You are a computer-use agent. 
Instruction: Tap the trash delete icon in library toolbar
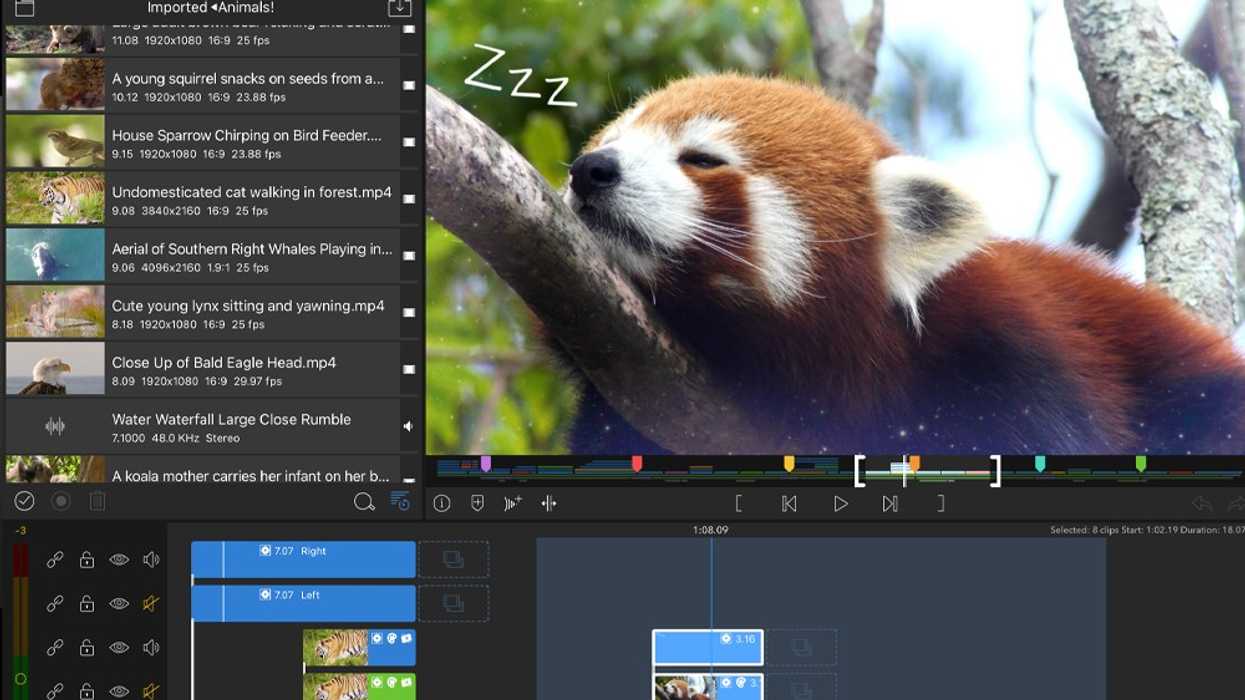tap(97, 501)
